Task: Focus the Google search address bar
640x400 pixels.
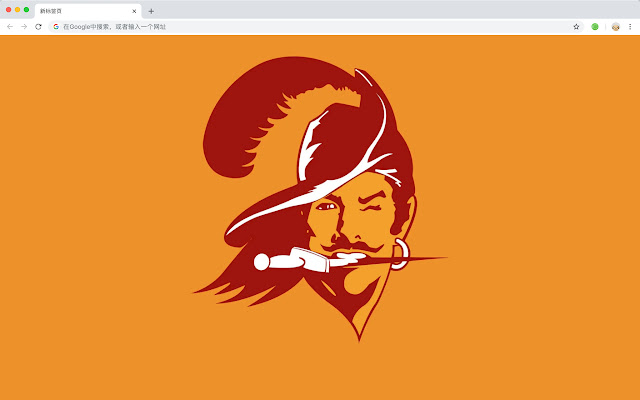Action: 316,27
